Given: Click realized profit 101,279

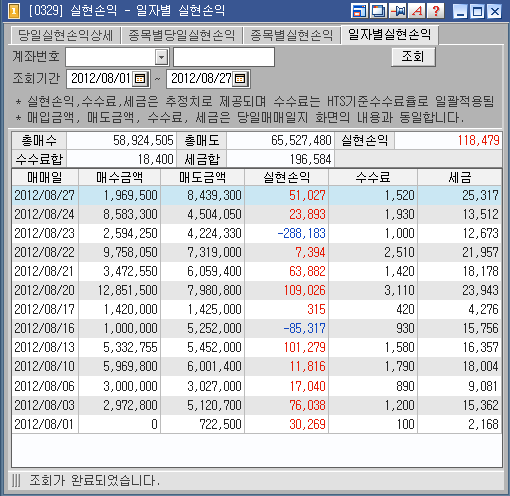Looking at the screenshot, I should coord(305,347).
